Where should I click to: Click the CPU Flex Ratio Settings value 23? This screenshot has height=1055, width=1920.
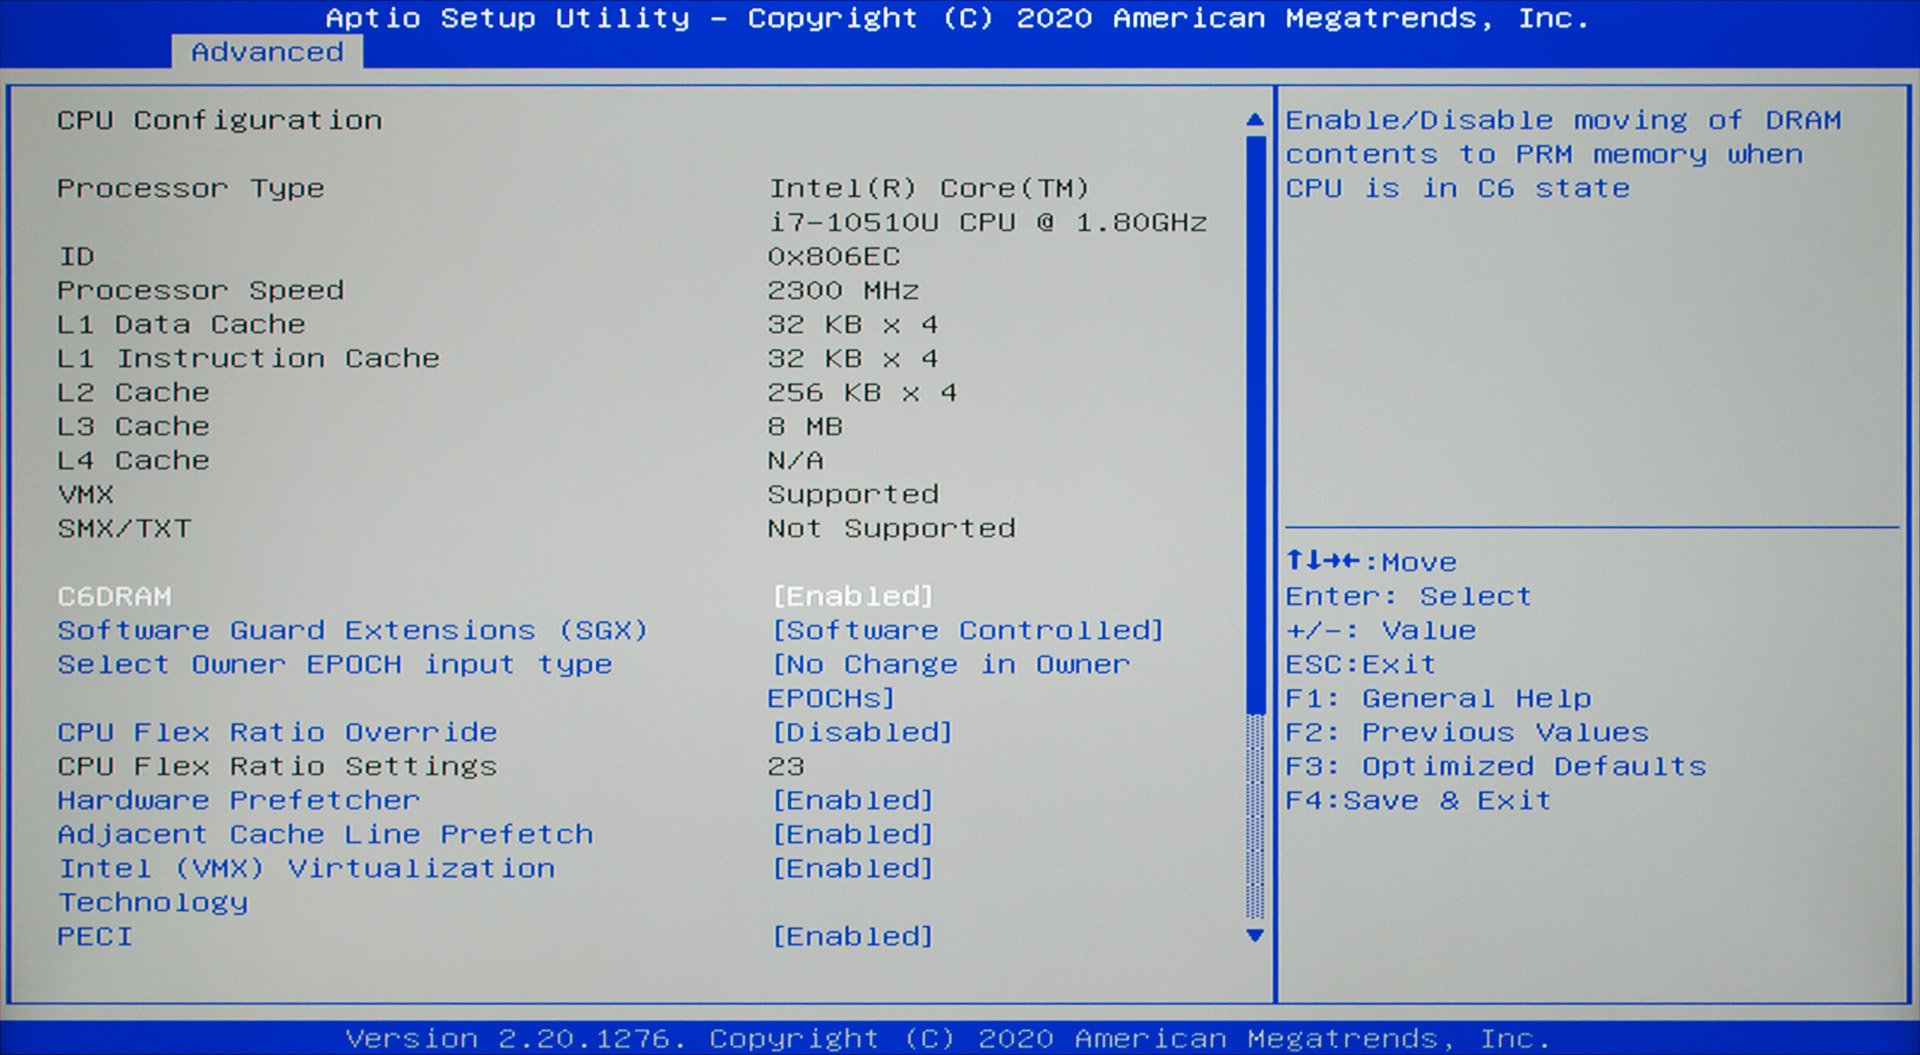[x=786, y=767]
